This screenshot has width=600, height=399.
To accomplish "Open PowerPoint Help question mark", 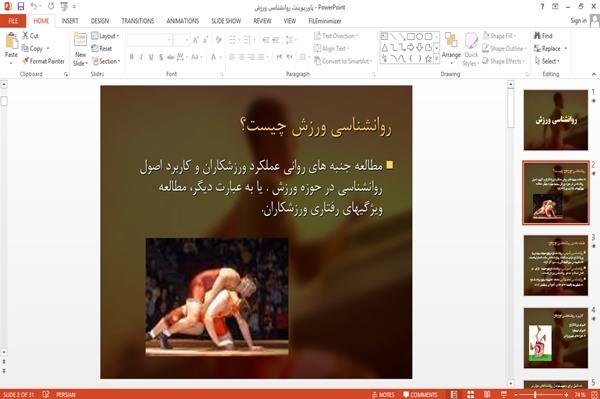I will click(542, 7).
